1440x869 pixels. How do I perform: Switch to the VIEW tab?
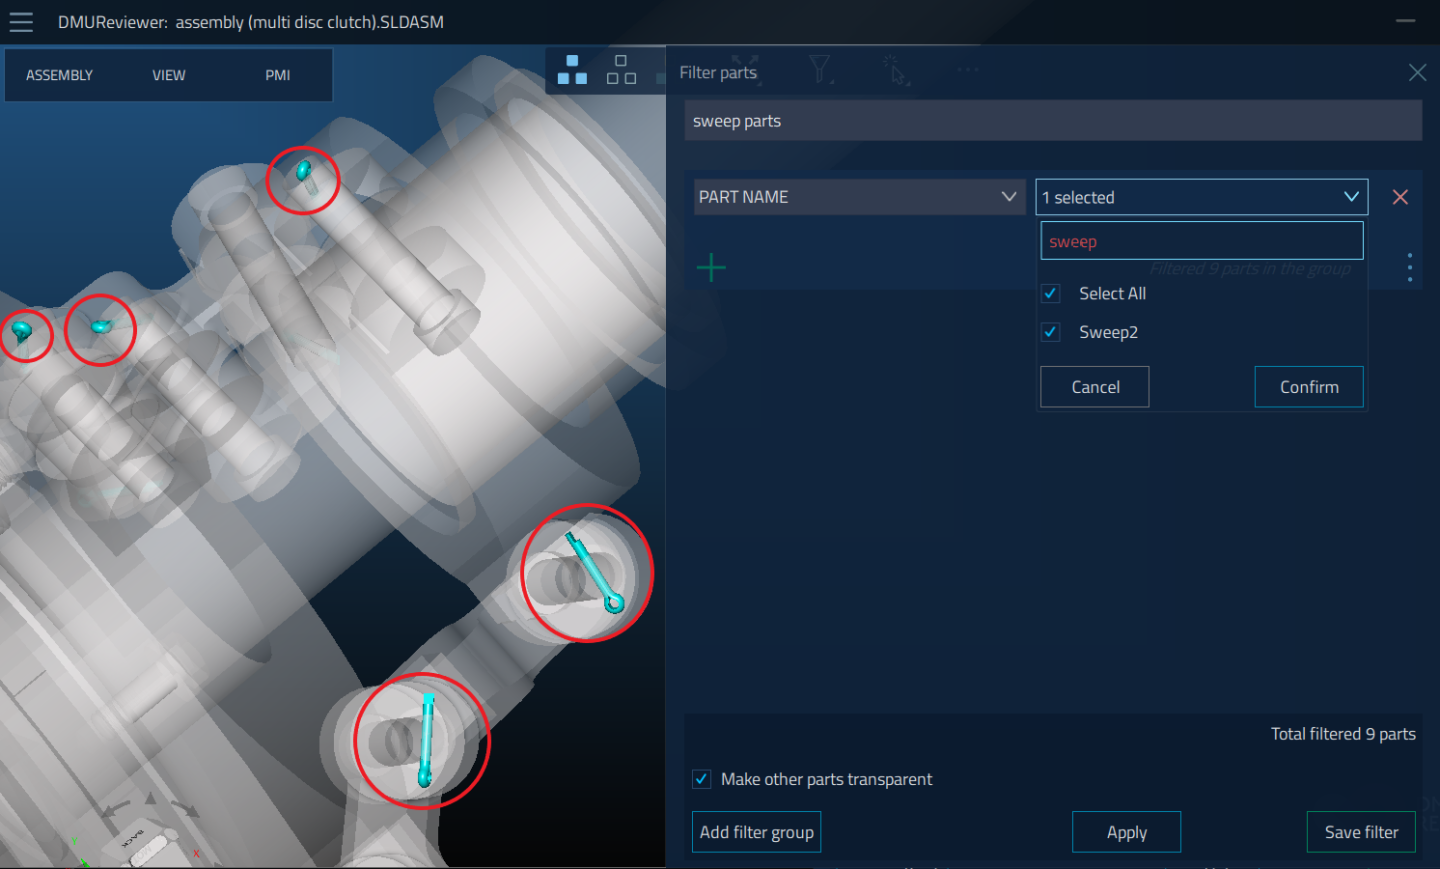click(168, 74)
